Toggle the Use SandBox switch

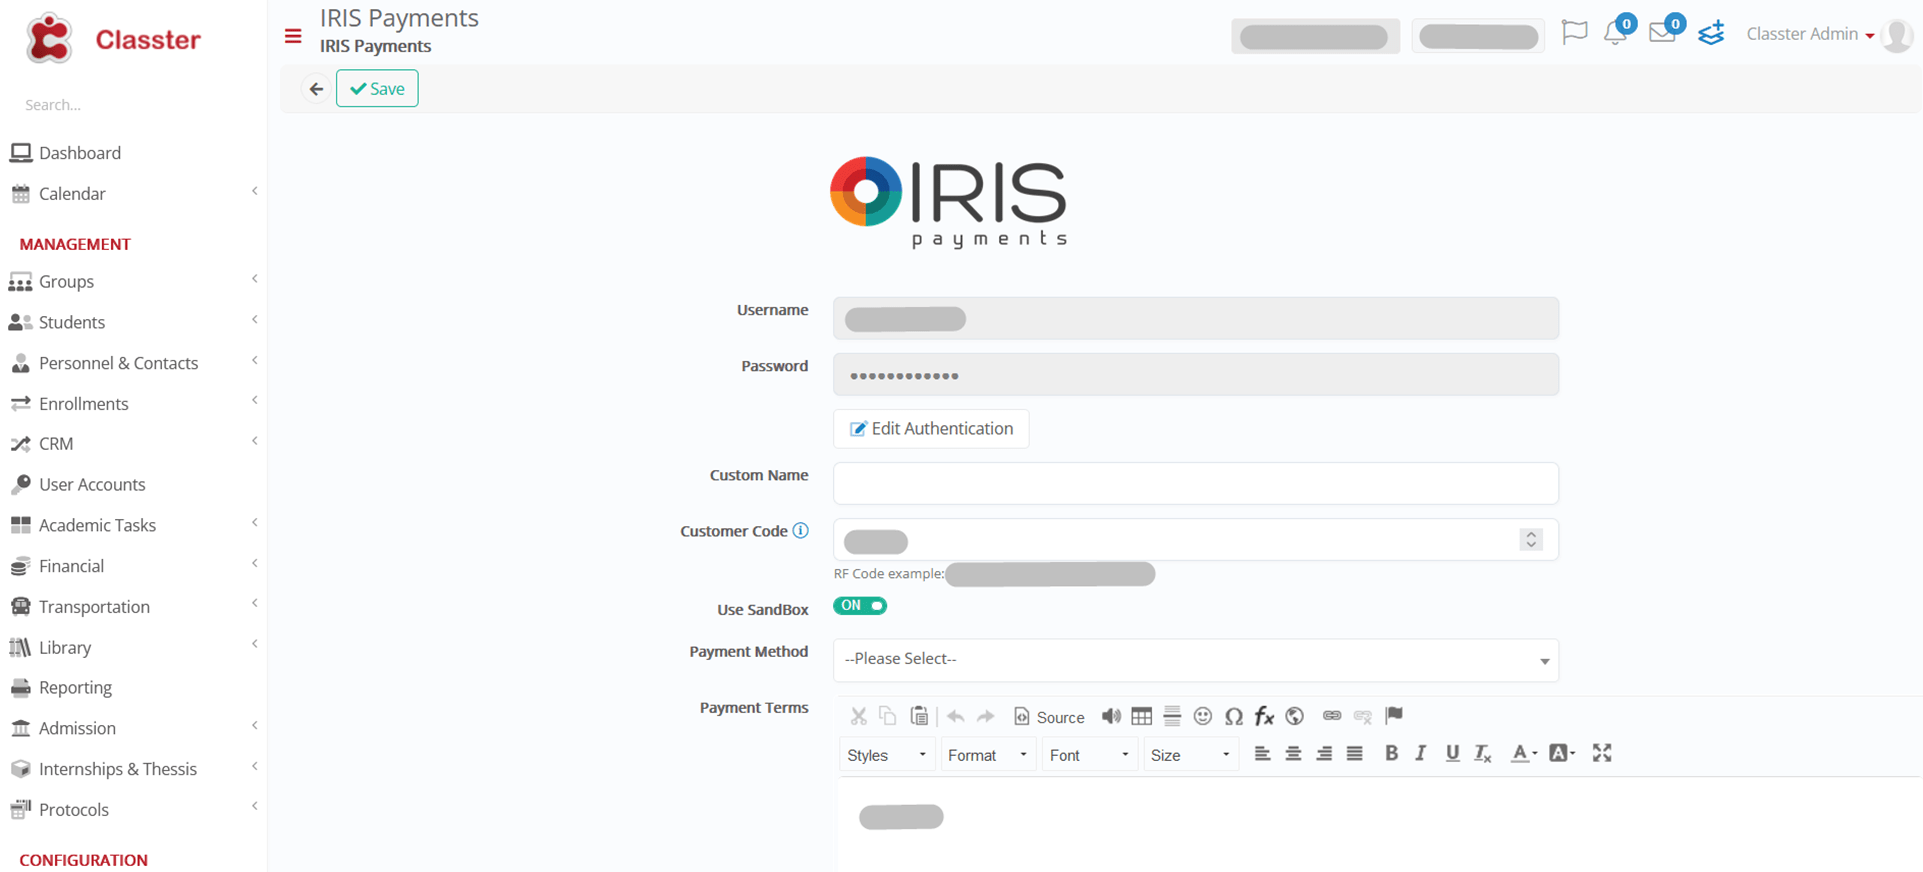(x=860, y=606)
